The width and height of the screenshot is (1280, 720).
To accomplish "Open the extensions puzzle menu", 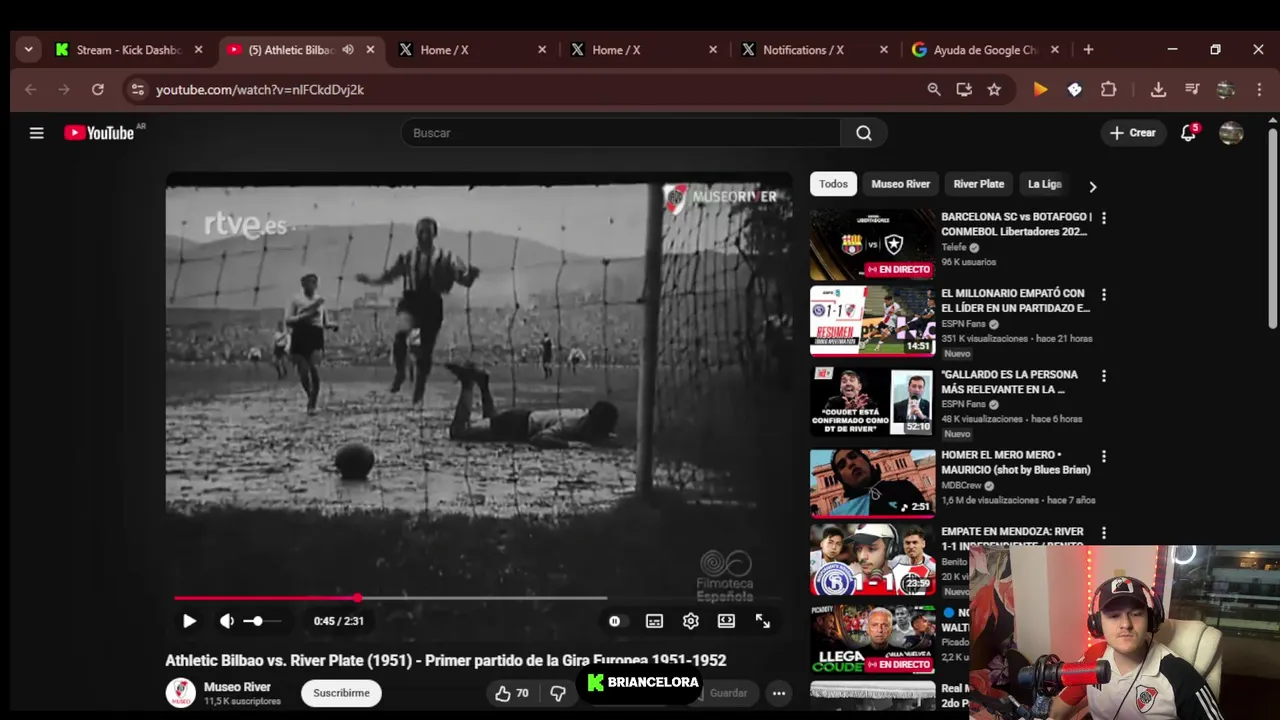I will [1108, 90].
